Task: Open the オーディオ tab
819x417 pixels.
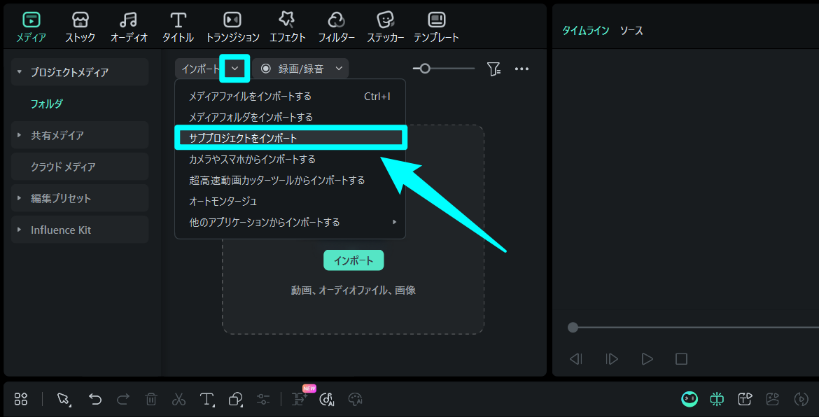Action: 128,27
